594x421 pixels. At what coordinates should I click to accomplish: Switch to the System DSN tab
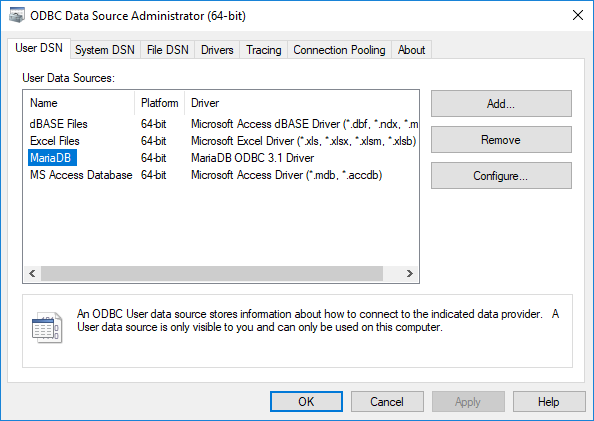[x=105, y=50]
